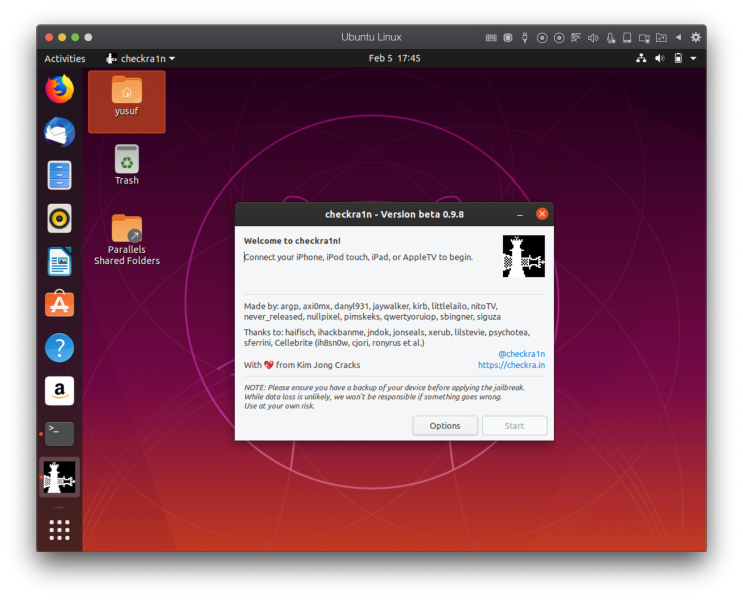Open LibreOffice Writer from the dock
Image resolution: width=743 pixels, height=600 pixels.
59,261
